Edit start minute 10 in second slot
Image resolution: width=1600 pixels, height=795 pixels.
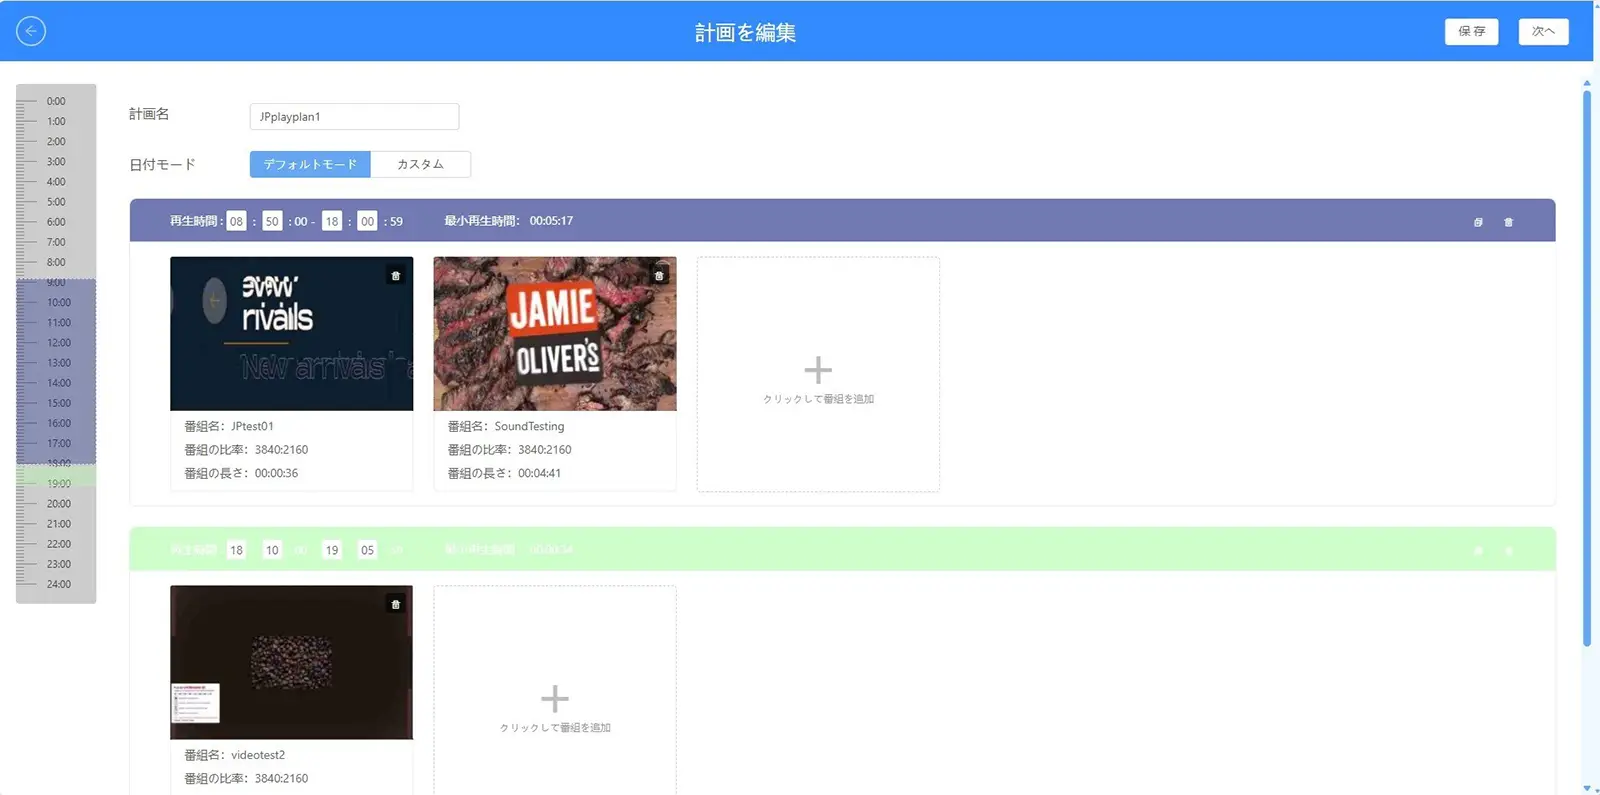[x=272, y=550]
